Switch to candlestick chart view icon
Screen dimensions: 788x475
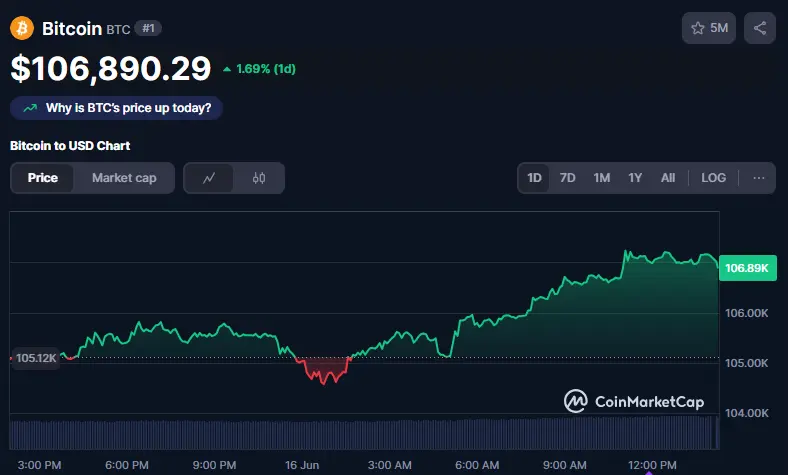coord(259,178)
